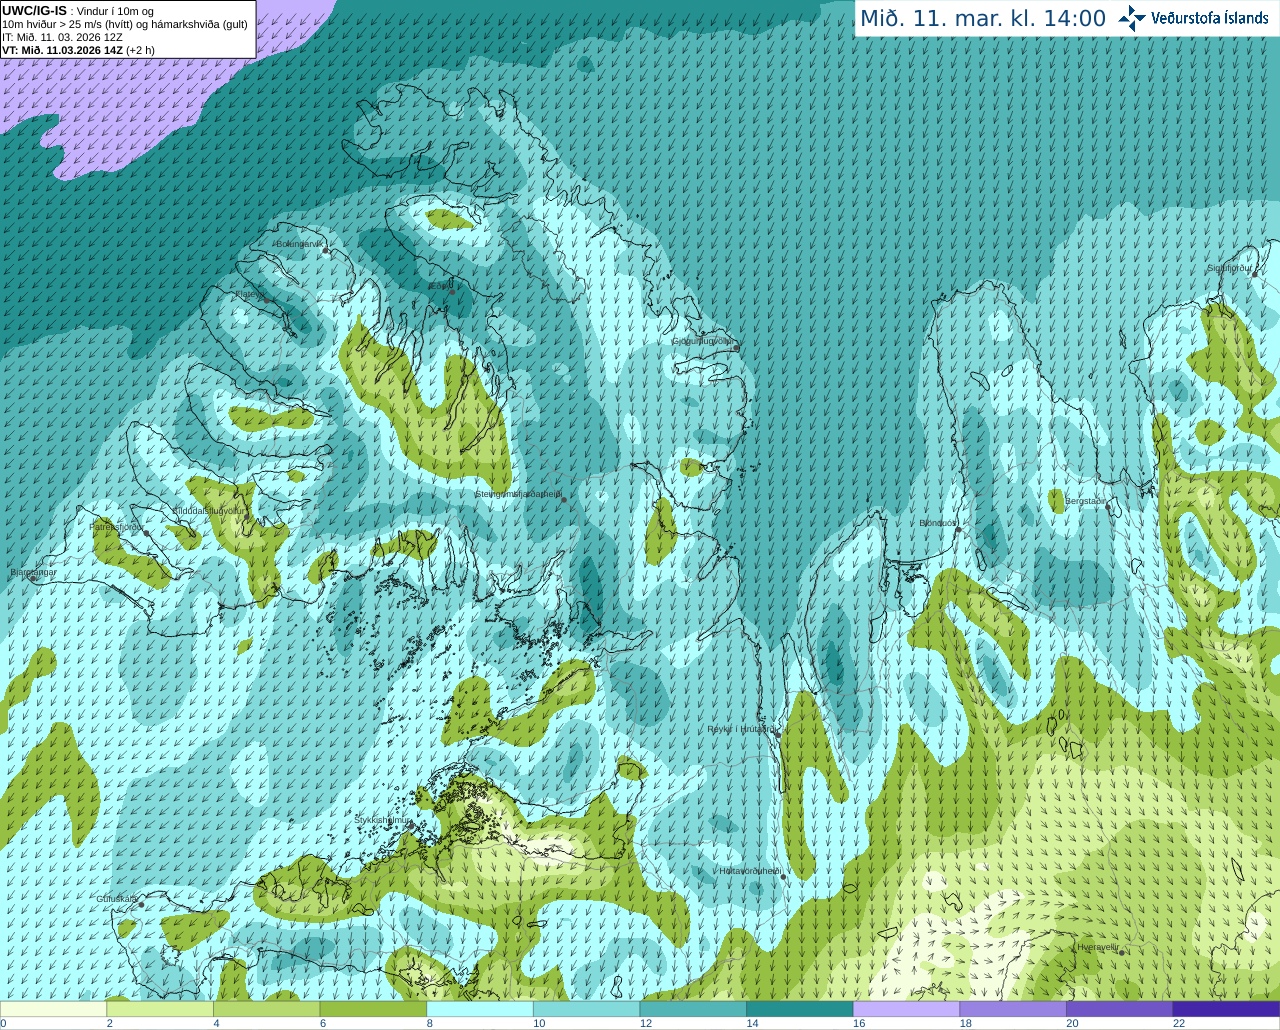
Task: Select the 'Mið. 11. mar. kl. 14:00' timestamp
Action: tap(983, 19)
